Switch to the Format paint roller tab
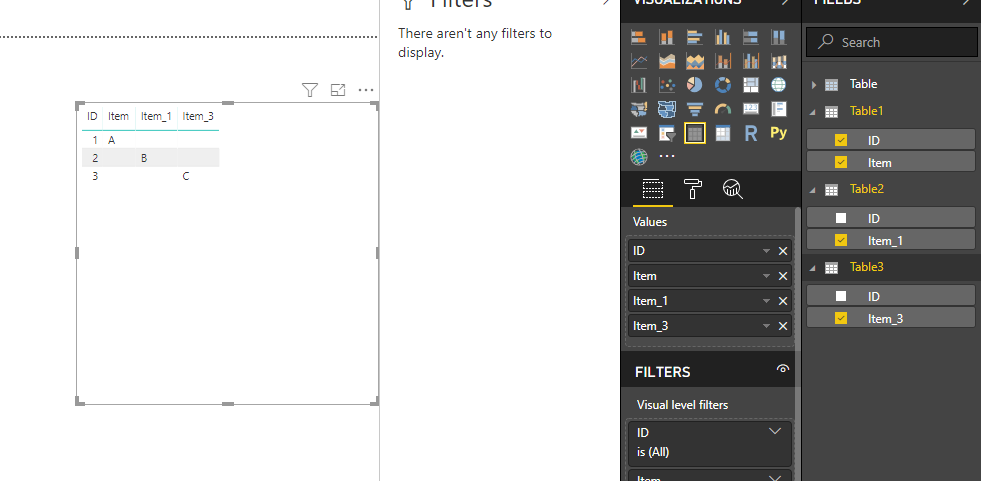The image size is (981, 481). [693, 188]
